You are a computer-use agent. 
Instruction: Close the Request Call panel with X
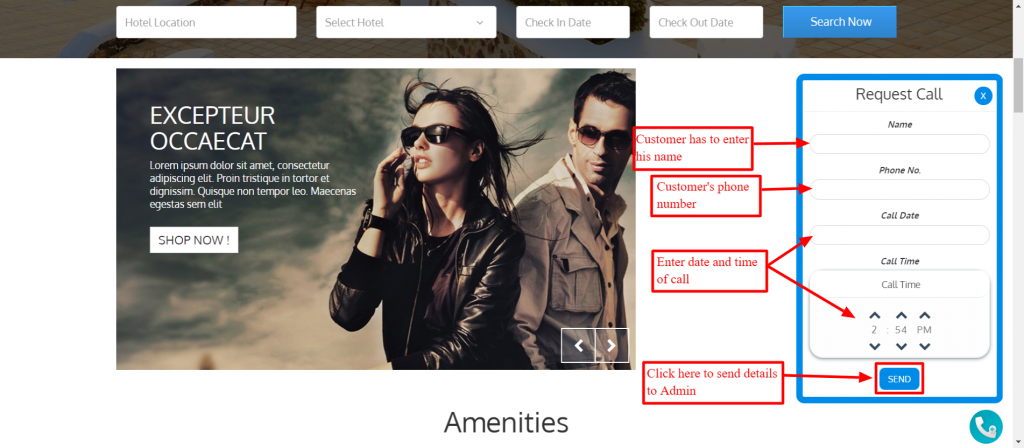983,95
